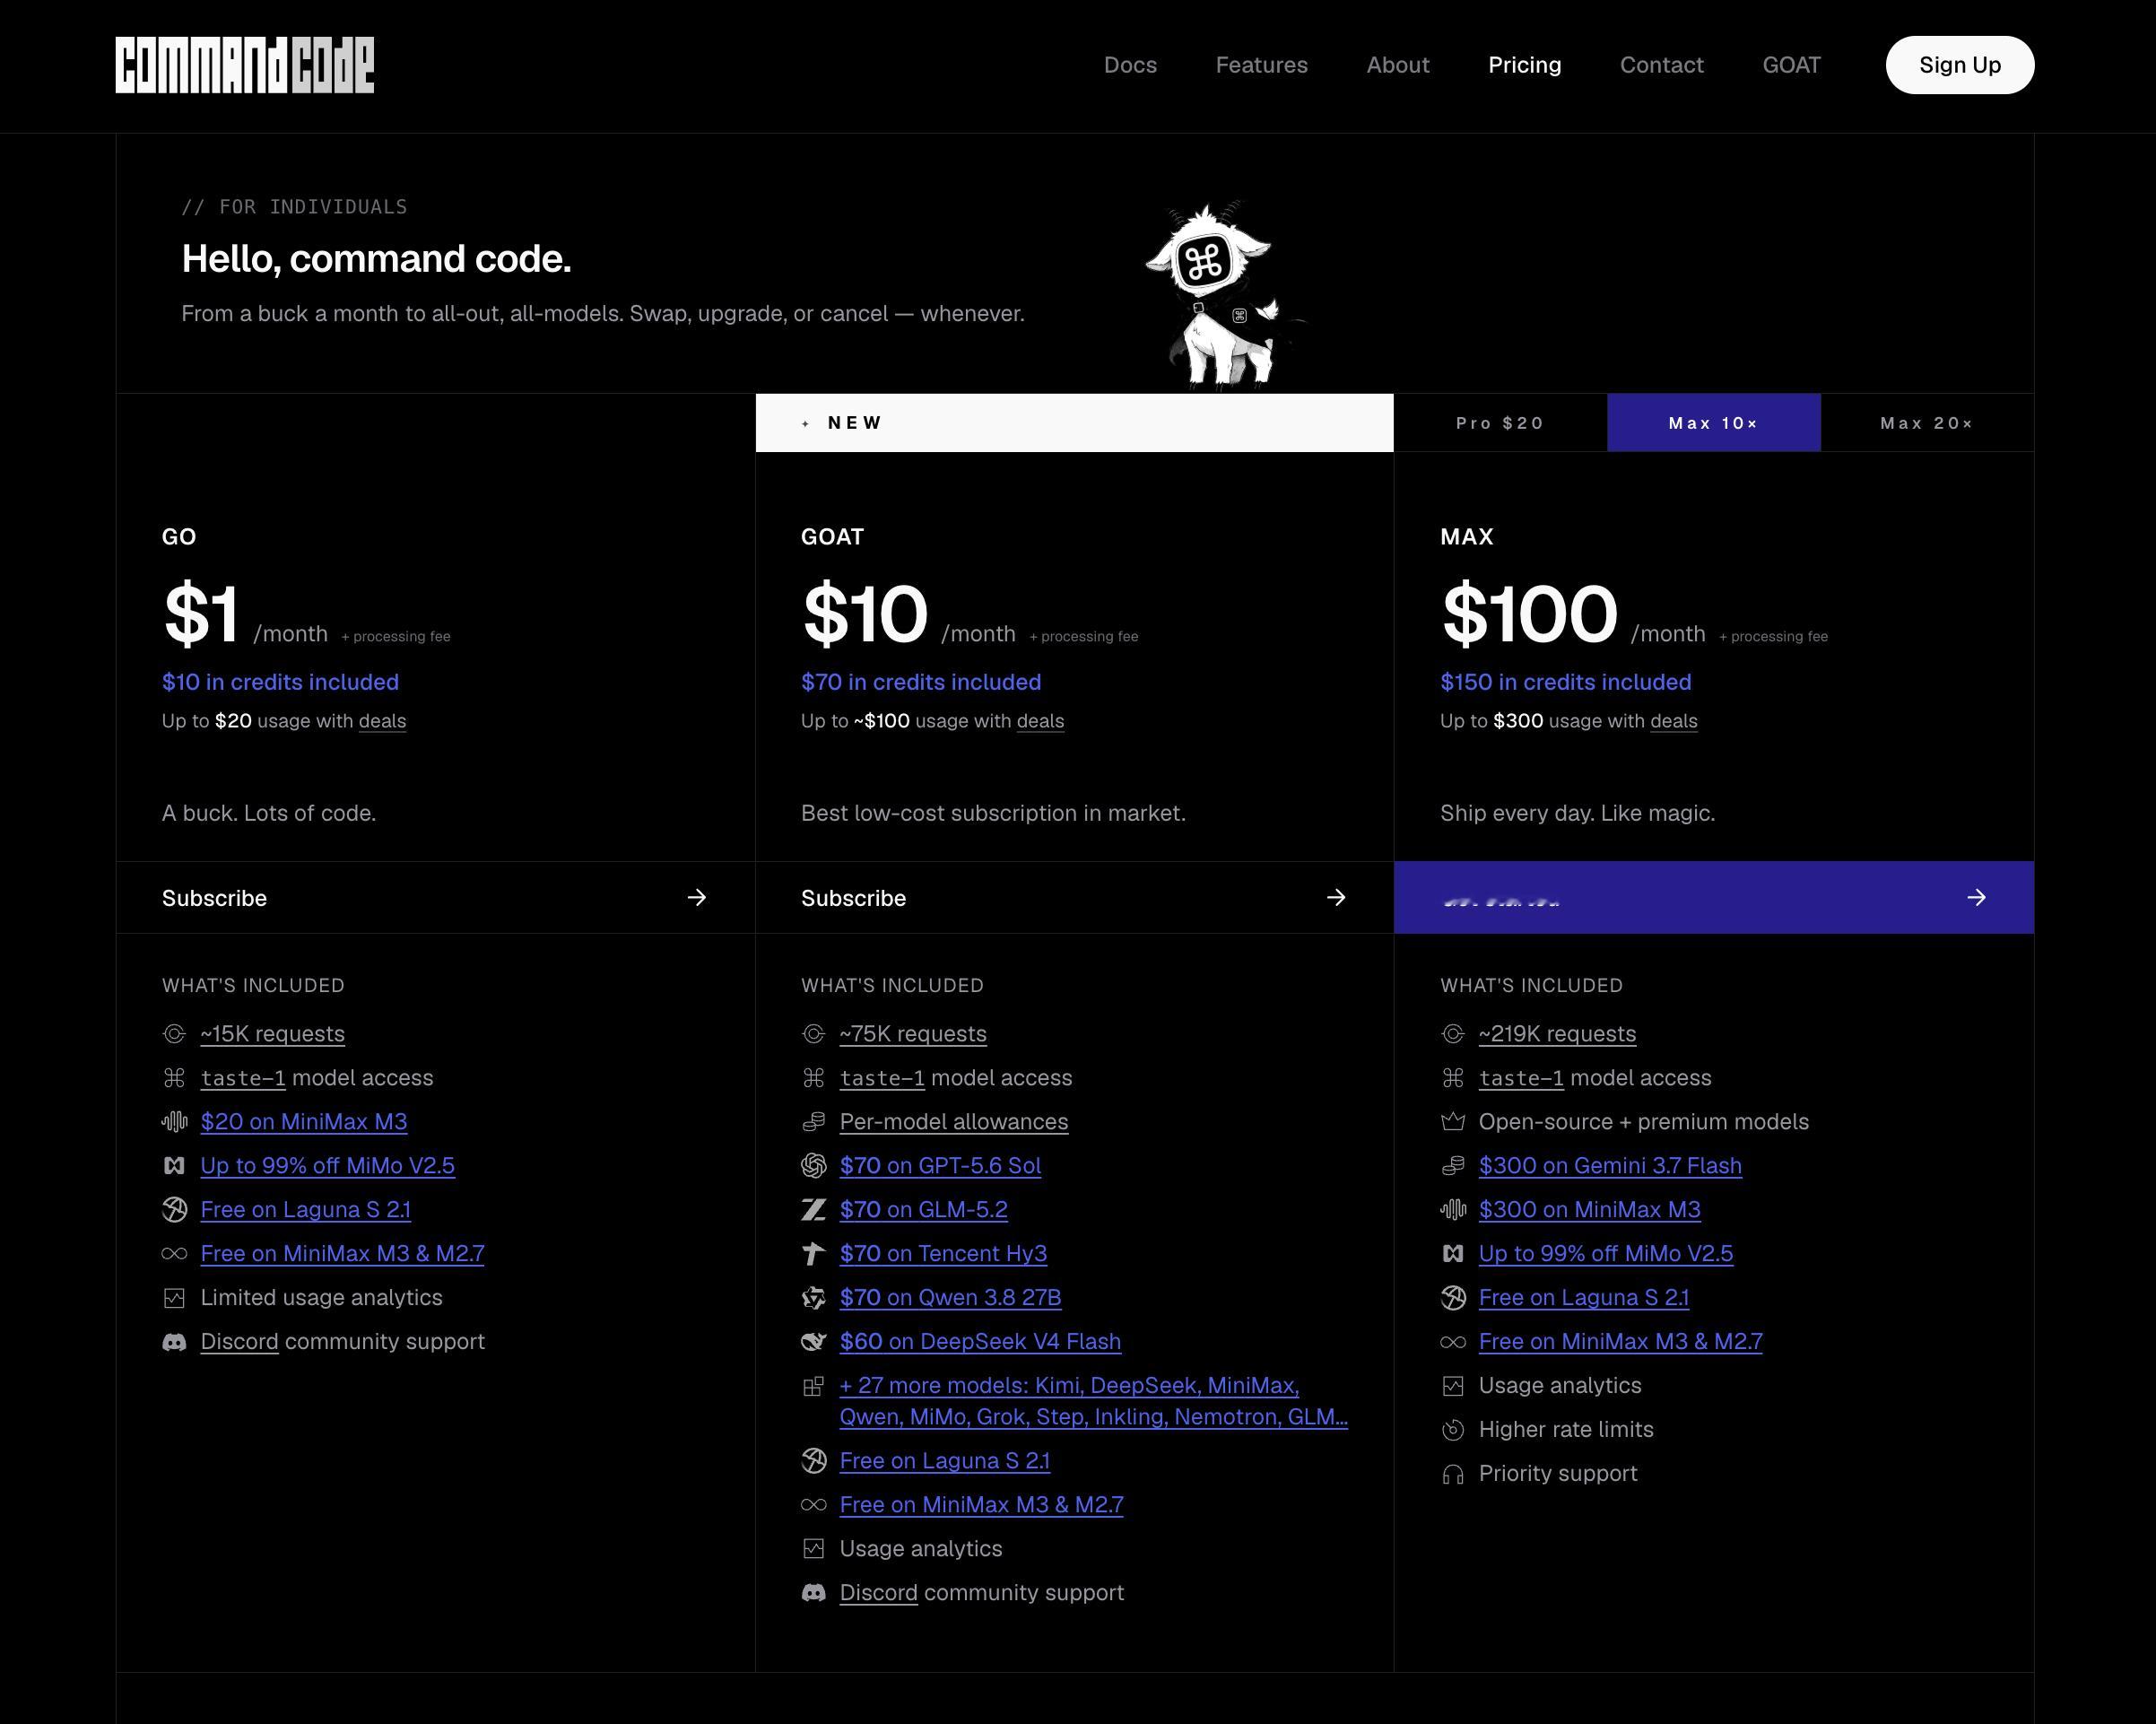This screenshot has width=2156, height=1724.
Task: Open the + 27 more models link
Action: [x=1094, y=1401]
